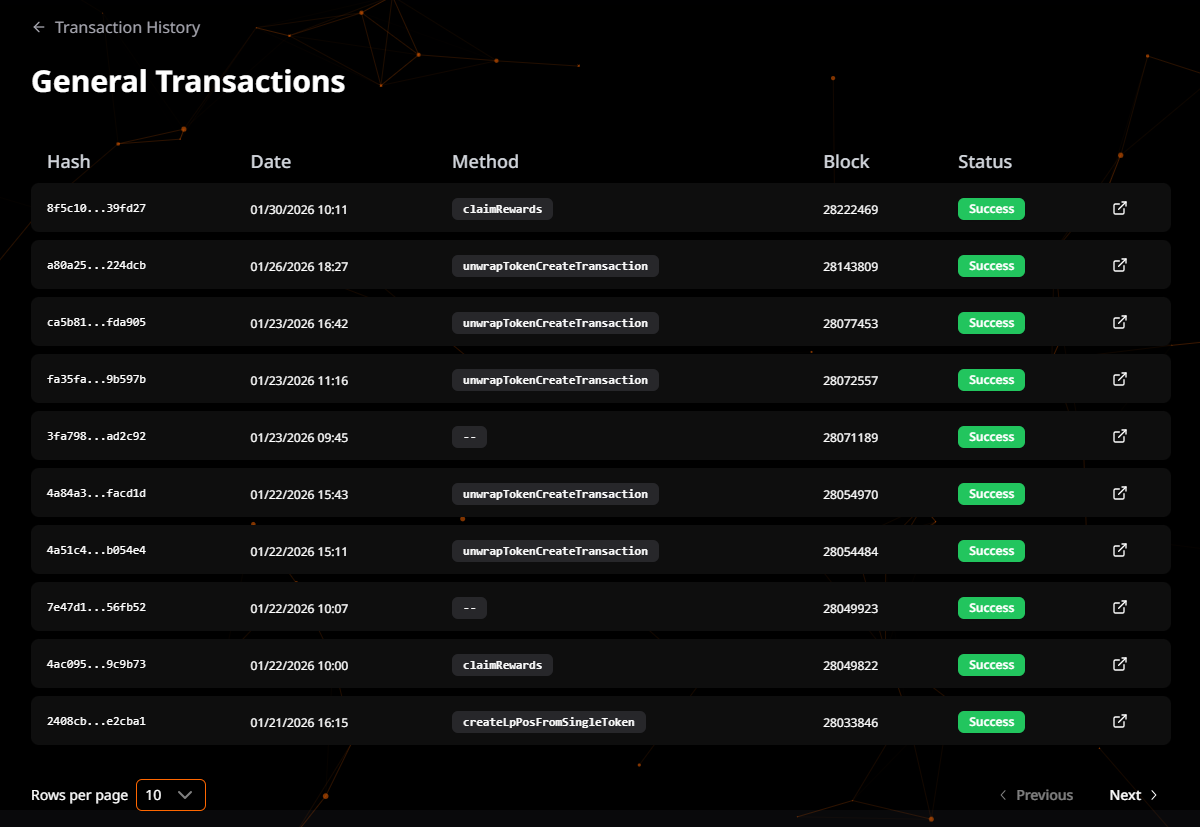Click the Date column header
Viewport: 1200px width, 827px height.
tap(270, 162)
